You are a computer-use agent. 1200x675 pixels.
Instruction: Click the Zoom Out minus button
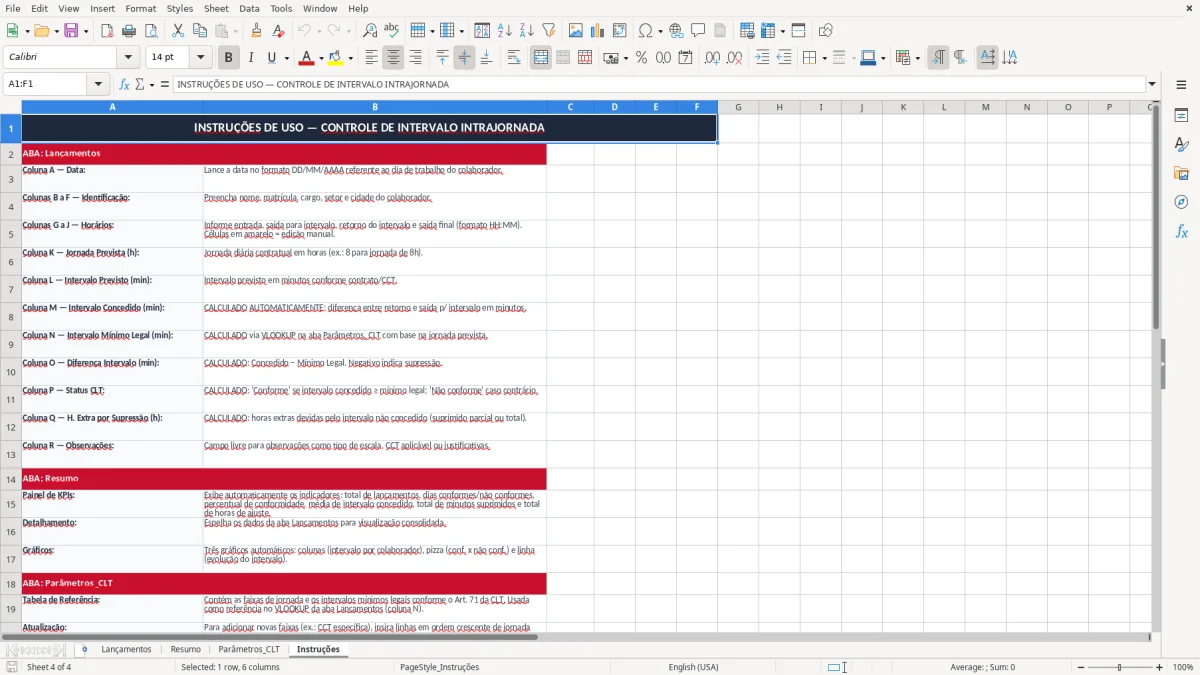click(x=1079, y=667)
